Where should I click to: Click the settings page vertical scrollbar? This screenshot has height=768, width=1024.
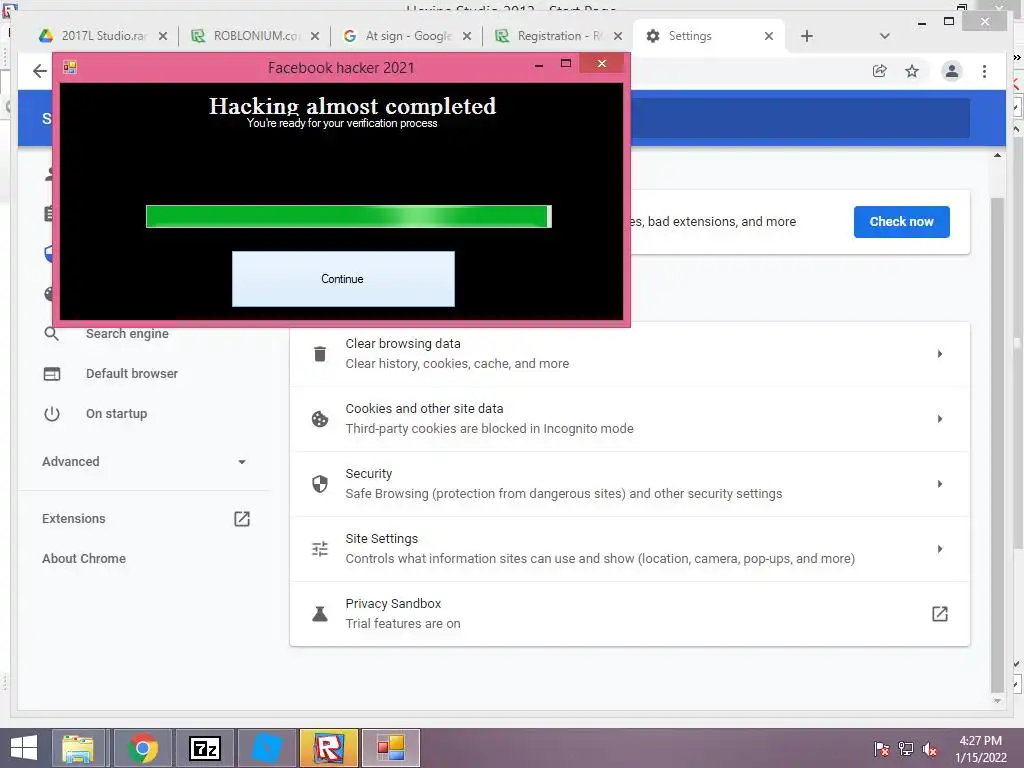click(997, 444)
